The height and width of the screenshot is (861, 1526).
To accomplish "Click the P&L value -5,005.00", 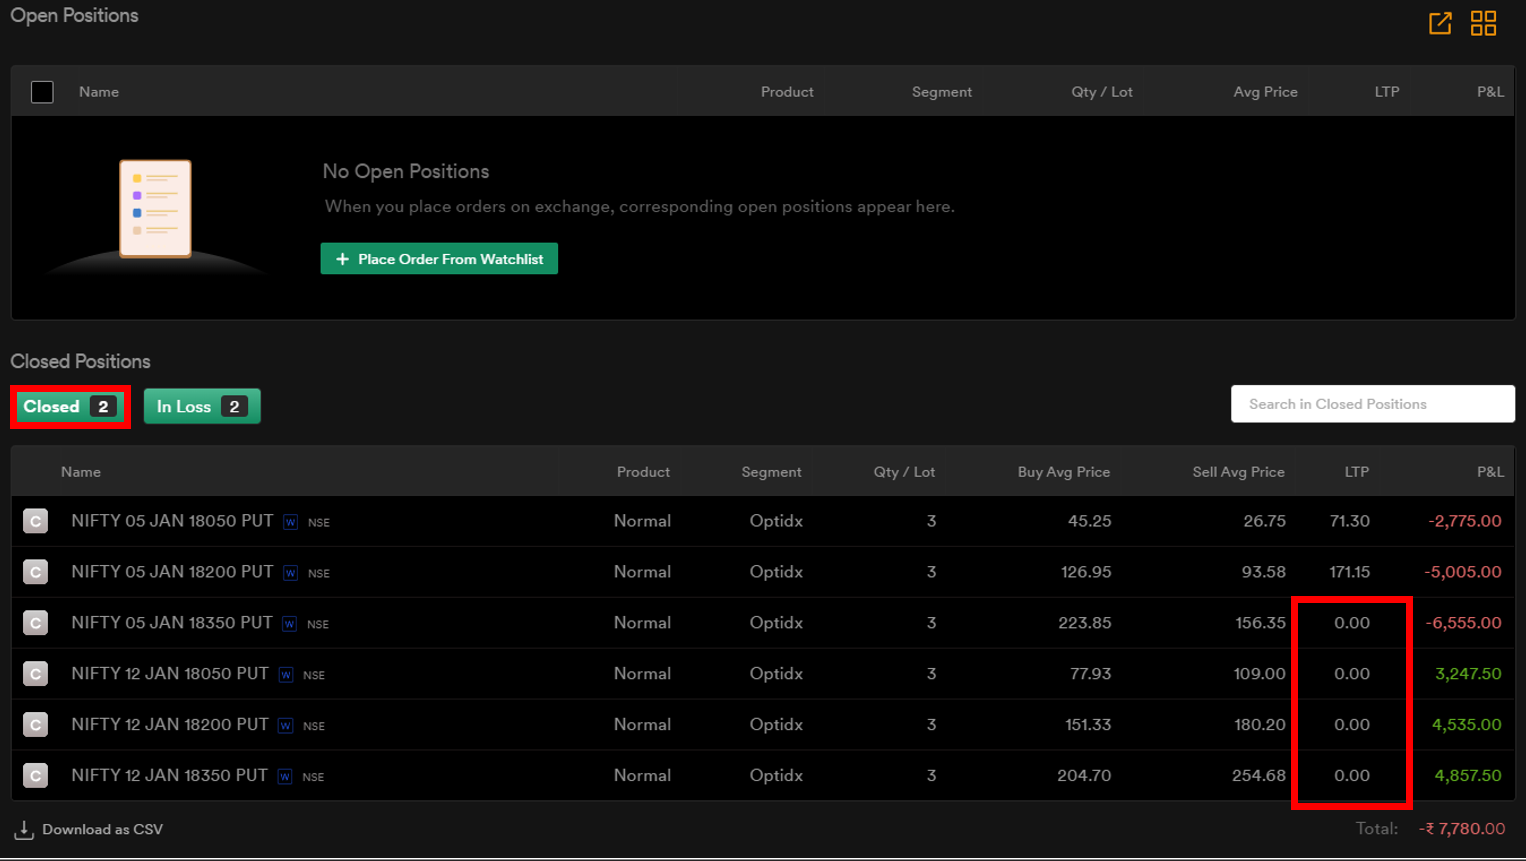I will [1462, 572].
